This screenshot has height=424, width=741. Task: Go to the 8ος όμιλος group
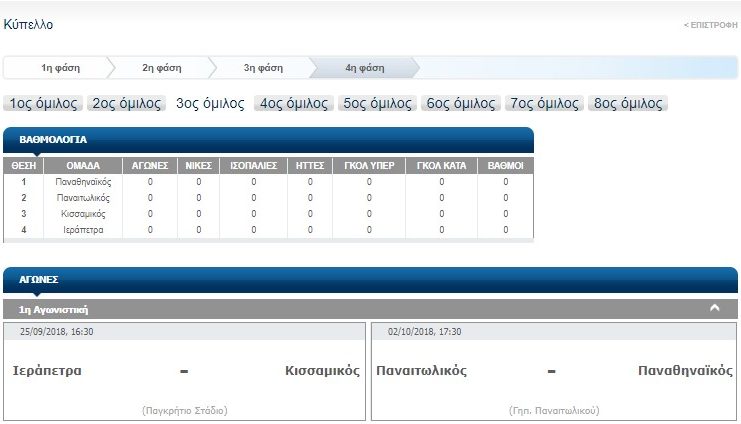[628, 103]
